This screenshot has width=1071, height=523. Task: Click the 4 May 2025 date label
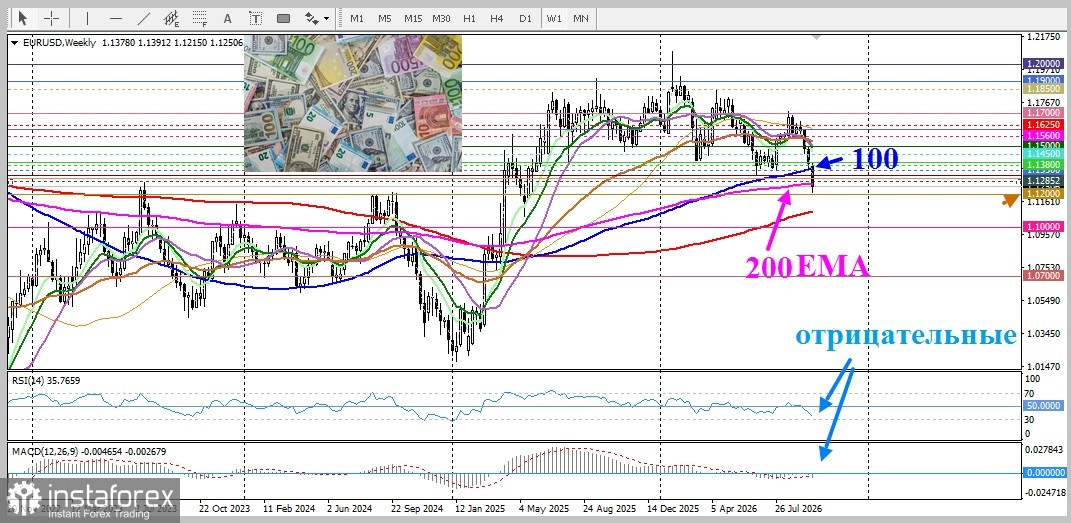pyautogui.click(x=544, y=509)
